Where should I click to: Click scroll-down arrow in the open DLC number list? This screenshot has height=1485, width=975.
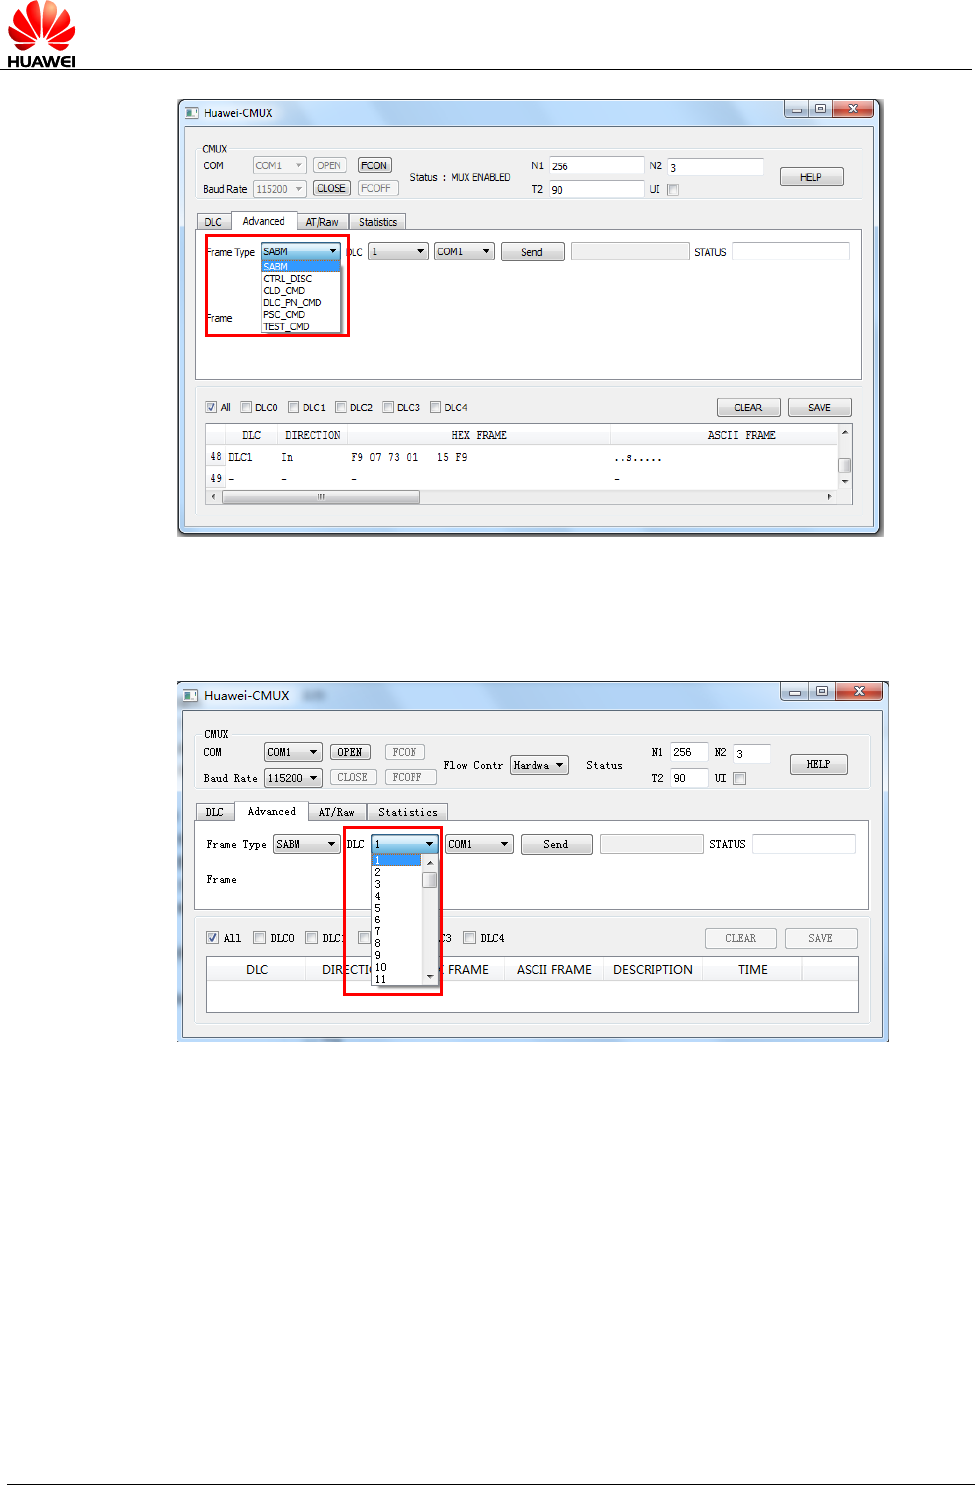430,976
